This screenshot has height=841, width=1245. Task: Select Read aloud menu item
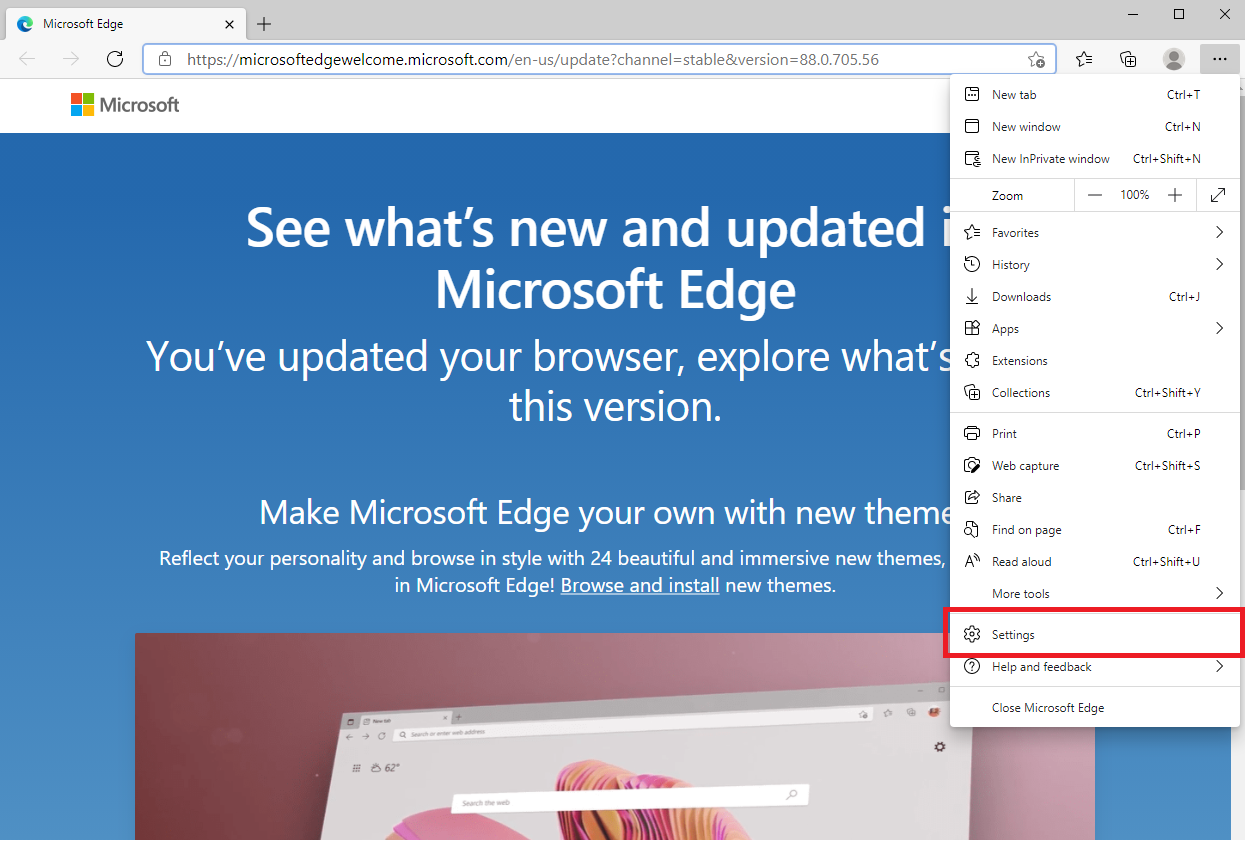click(1094, 562)
